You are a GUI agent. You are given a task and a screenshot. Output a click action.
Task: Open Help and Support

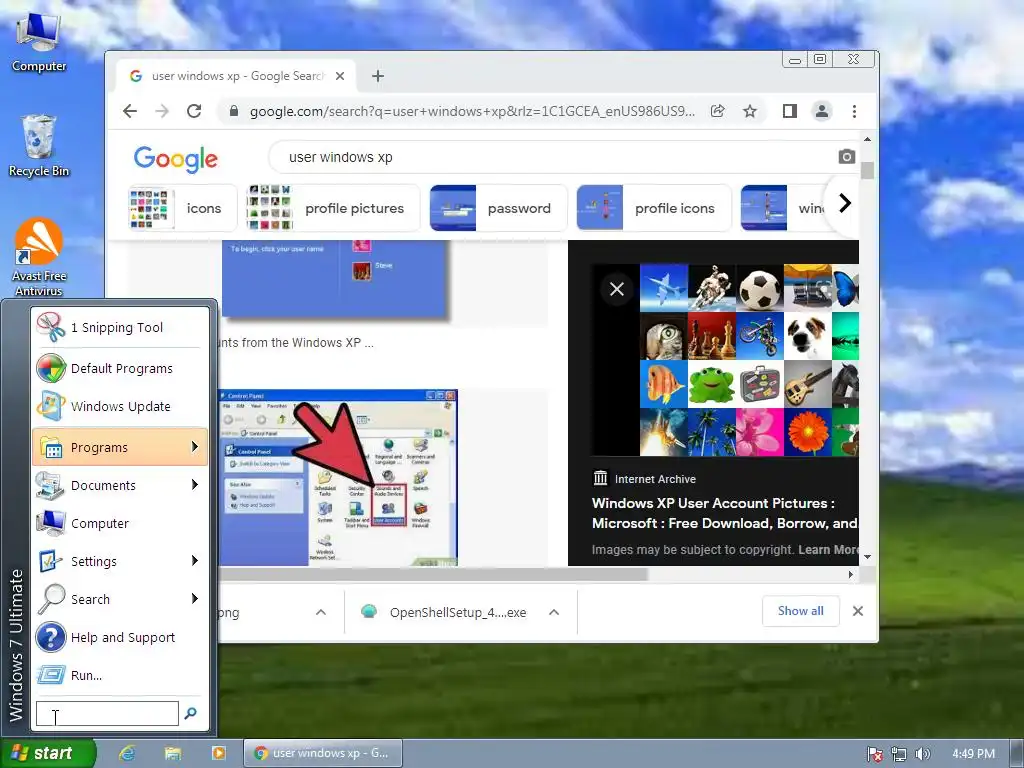pos(120,637)
